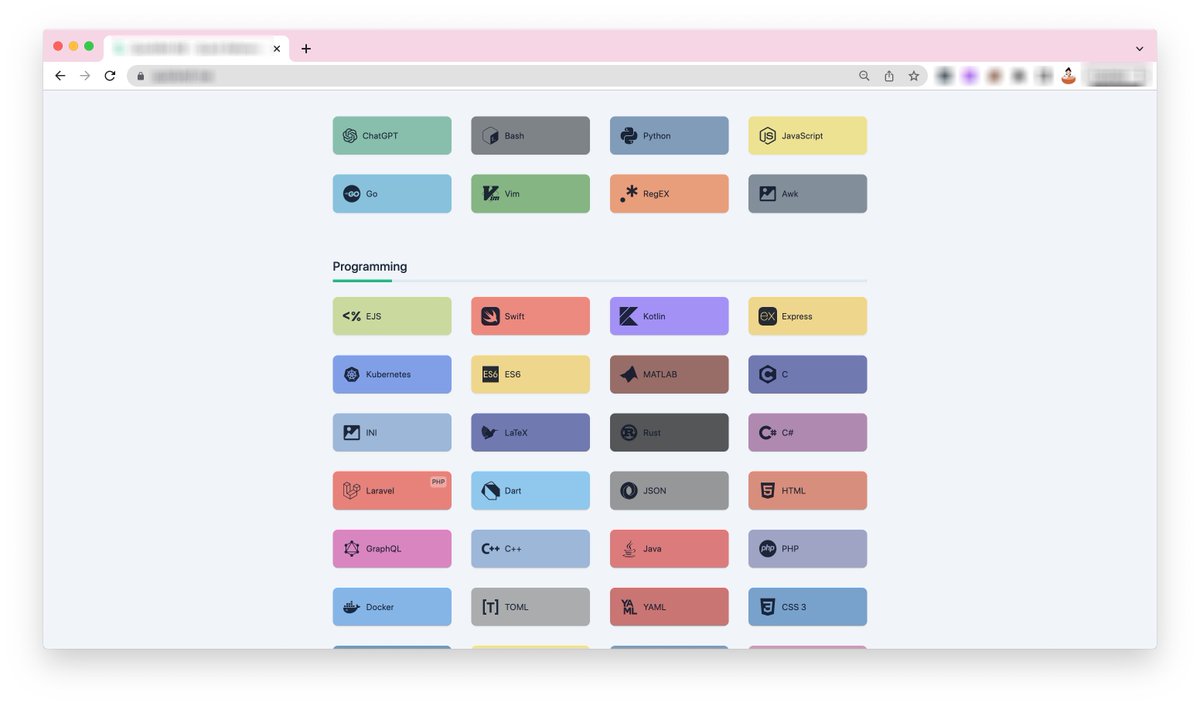Go back with the browser back arrow
1200x706 pixels.
coord(60,76)
